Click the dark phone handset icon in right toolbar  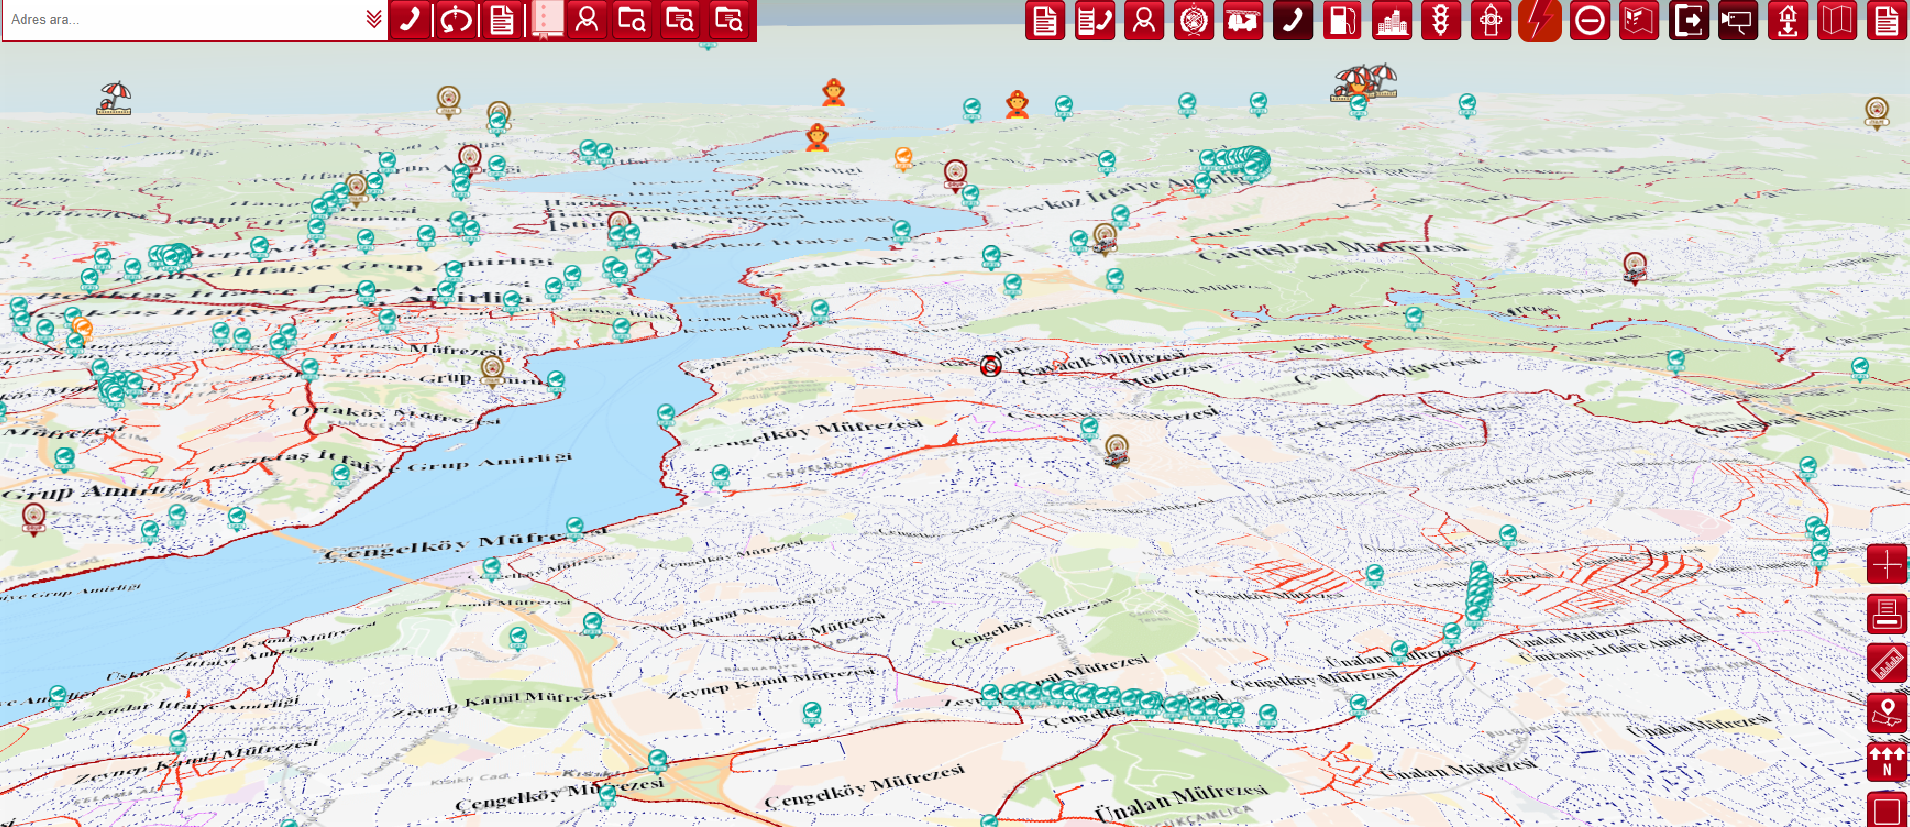pos(1293,20)
